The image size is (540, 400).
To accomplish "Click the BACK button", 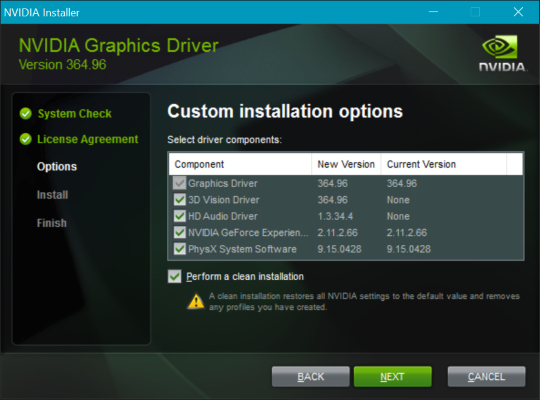I will (311, 377).
